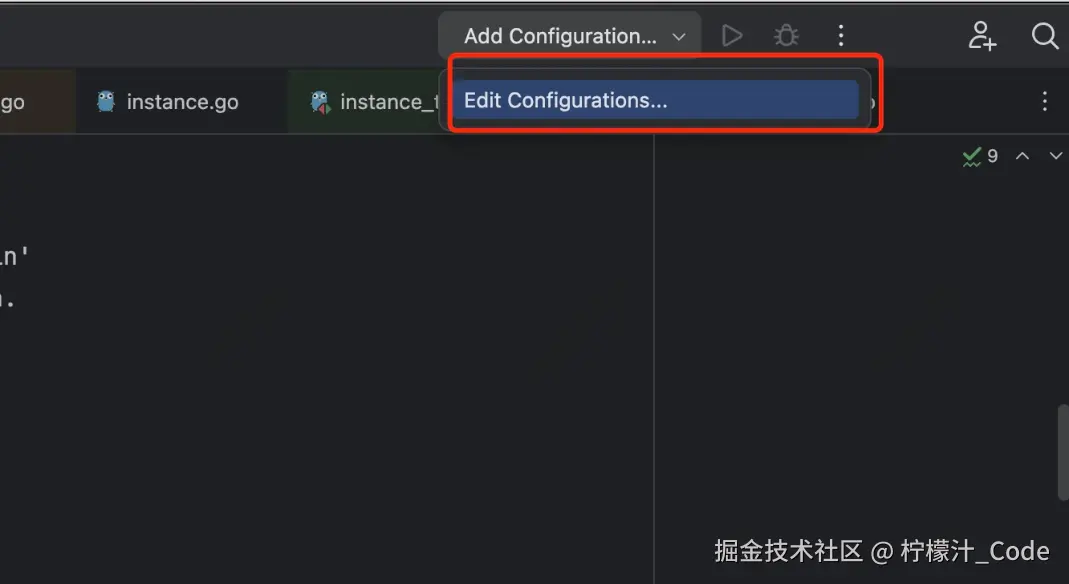Screen dimensions: 1069x584
Task: Open the Add Configuration dropdown
Action: (560, 36)
